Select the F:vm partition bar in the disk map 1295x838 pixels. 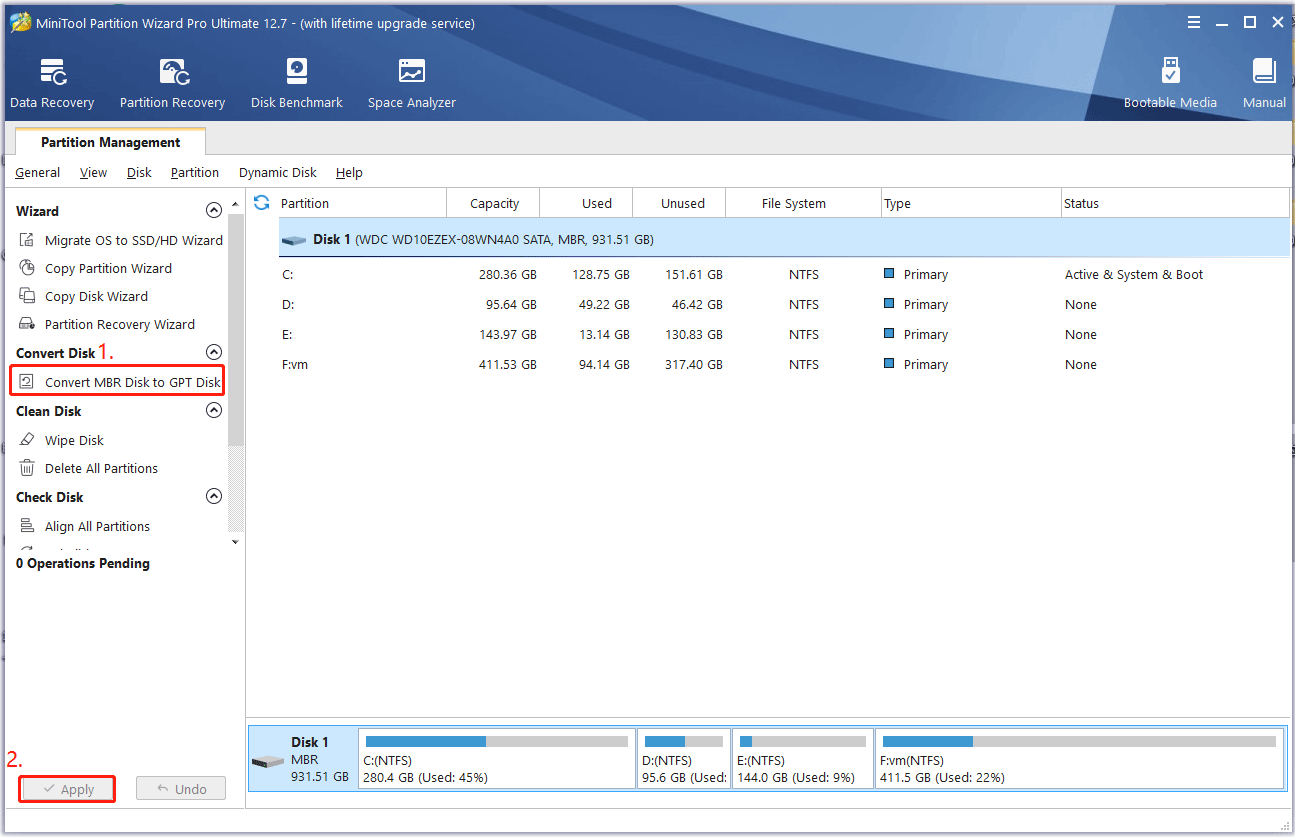click(1078, 759)
